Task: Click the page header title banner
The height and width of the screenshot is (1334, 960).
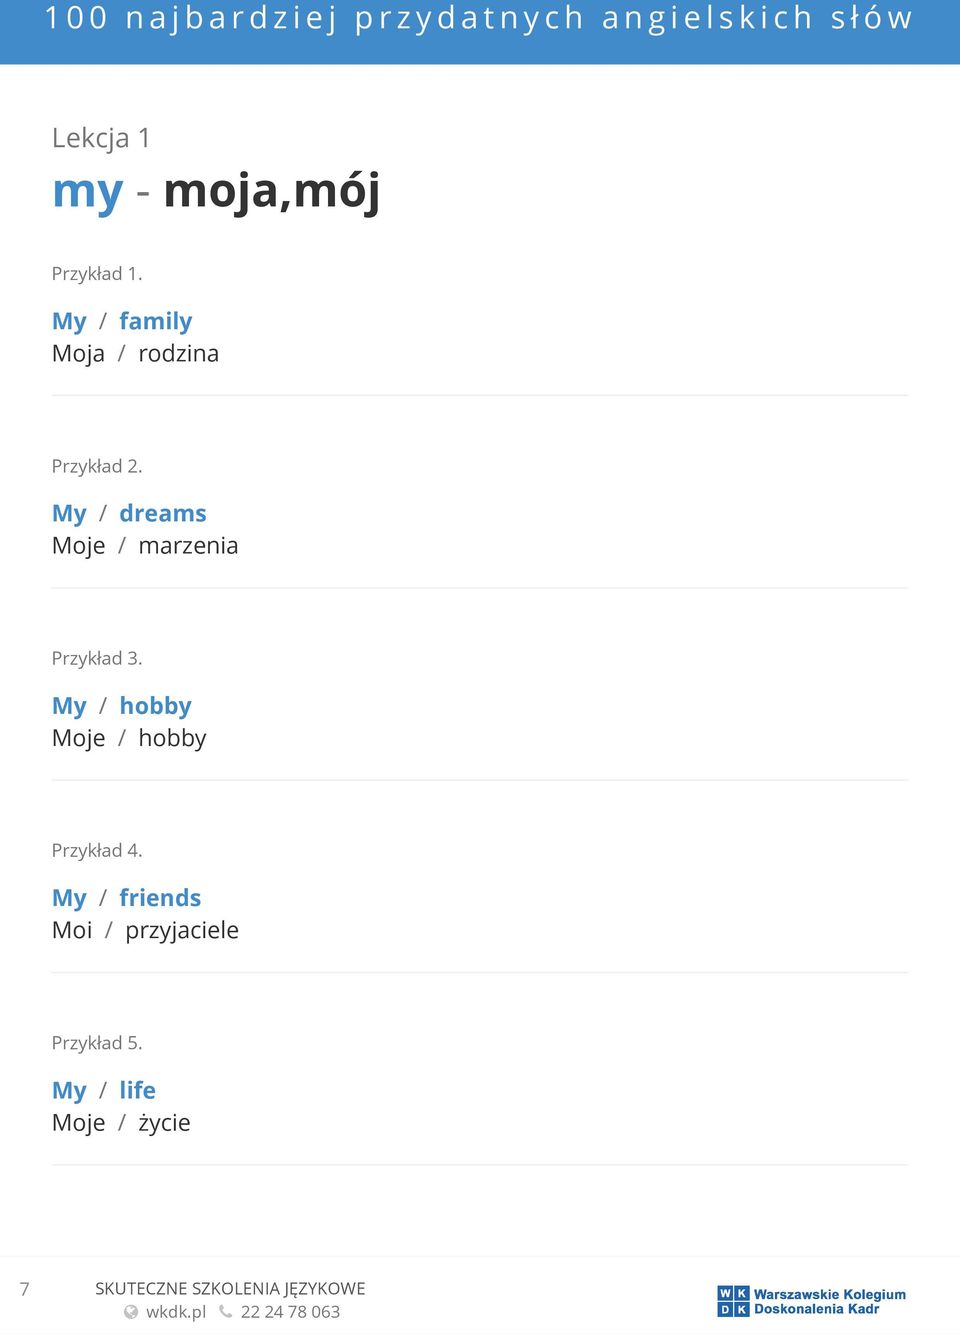Action: (480, 30)
